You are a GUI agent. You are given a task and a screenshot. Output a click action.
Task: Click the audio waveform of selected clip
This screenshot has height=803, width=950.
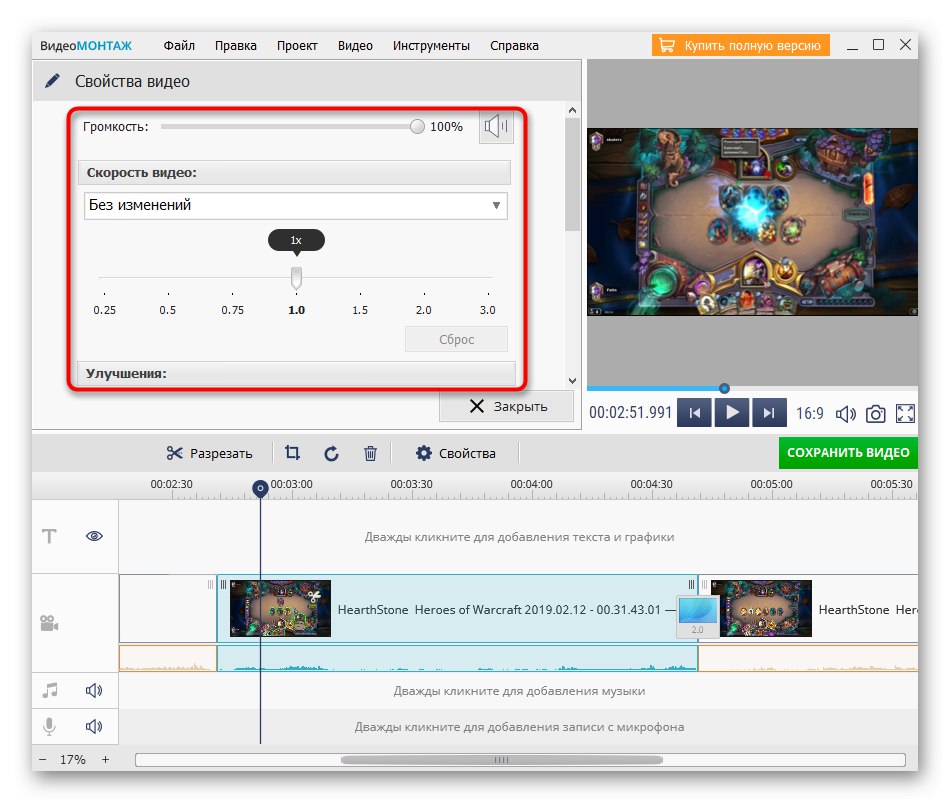pos(457,658)
